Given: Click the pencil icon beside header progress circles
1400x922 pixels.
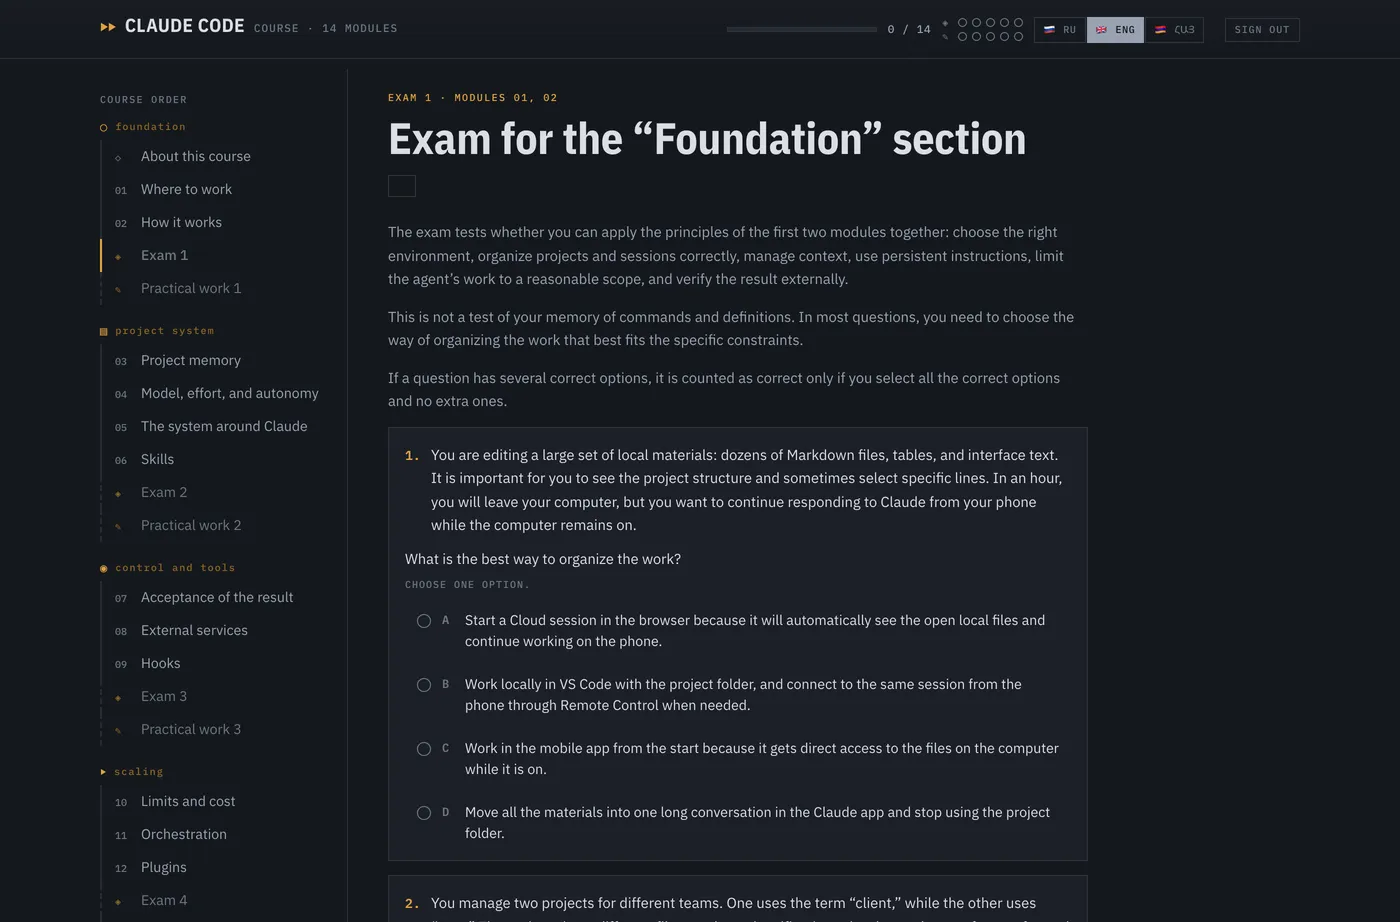Looking at the screenshot, I should [x=945, y=37].
